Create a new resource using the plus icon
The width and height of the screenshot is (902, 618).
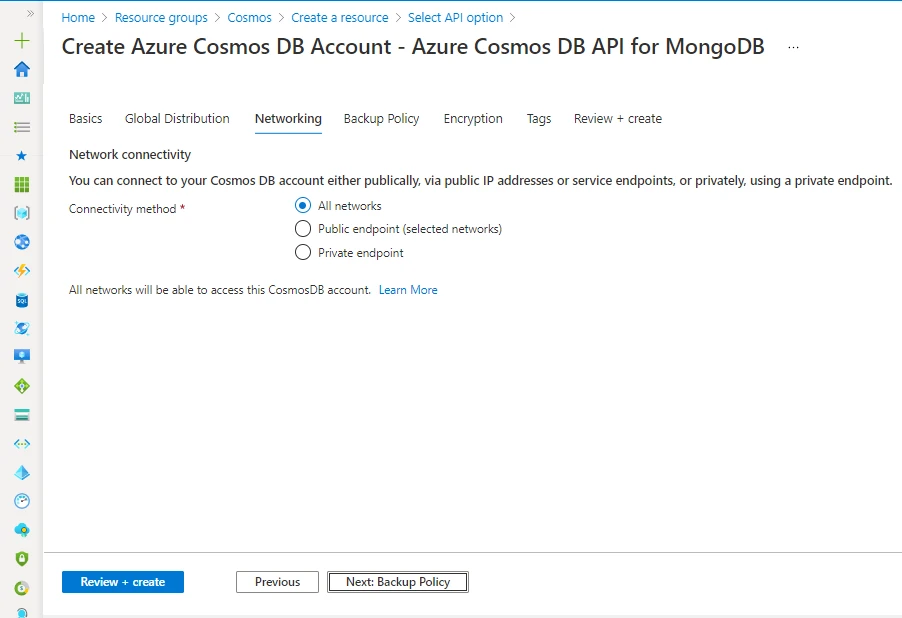click(x=20, y=42)
